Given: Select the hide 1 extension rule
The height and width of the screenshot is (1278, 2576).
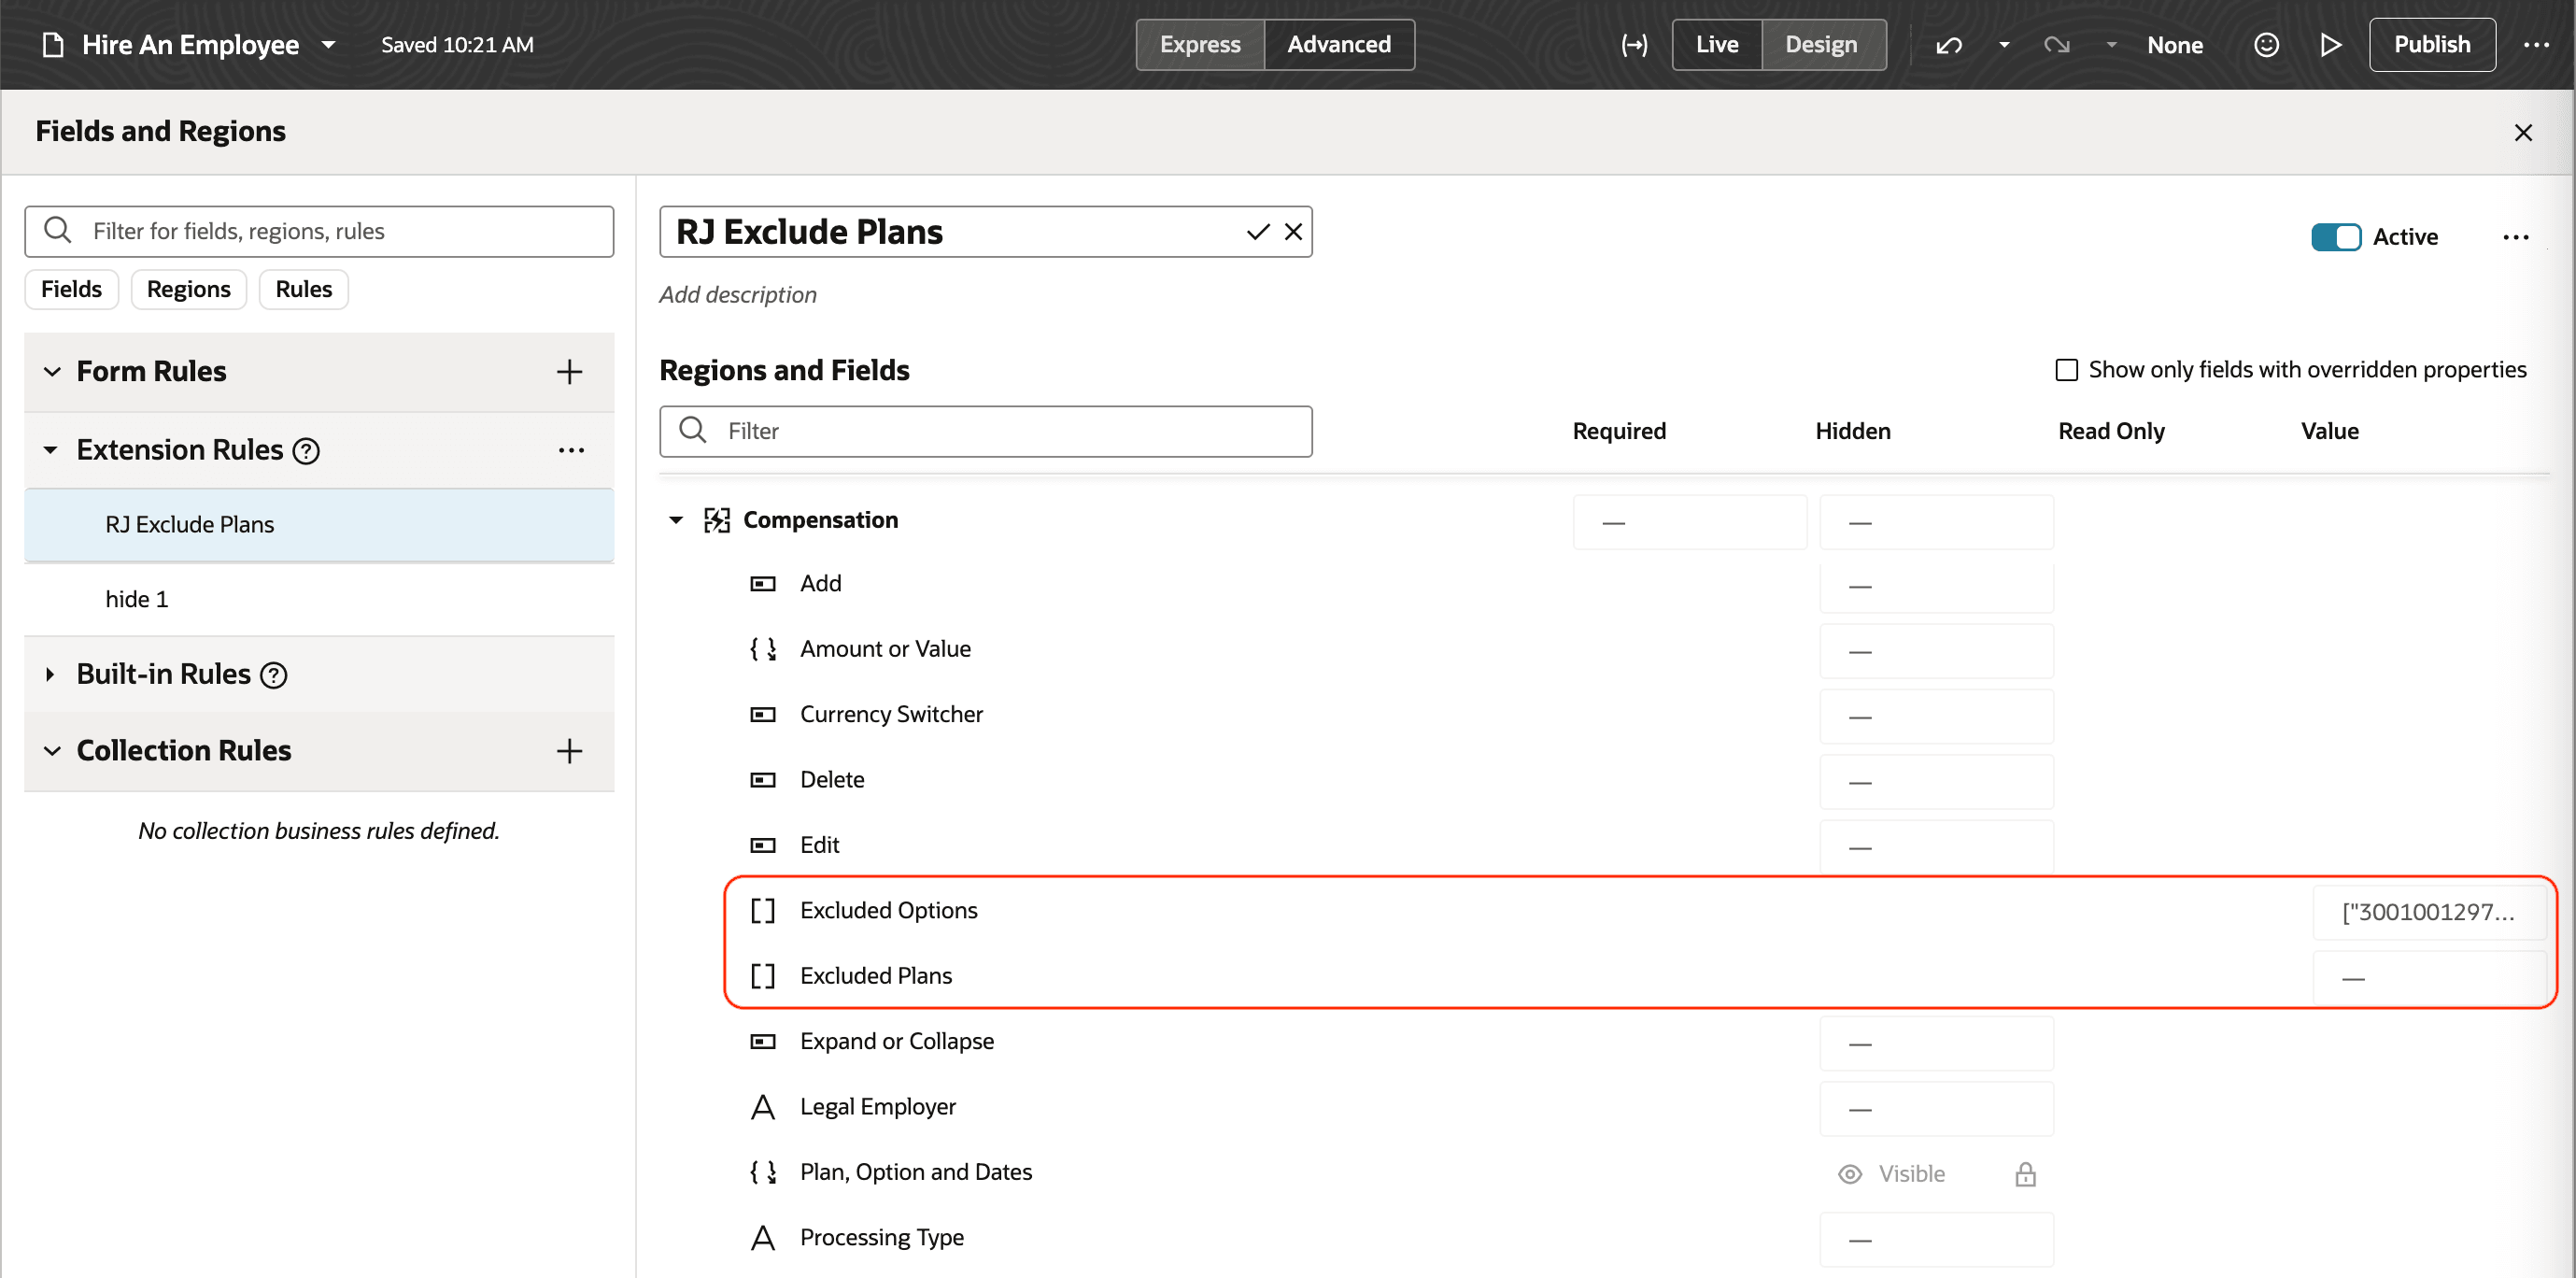Looking at the screenshot, I should [137, 599].
